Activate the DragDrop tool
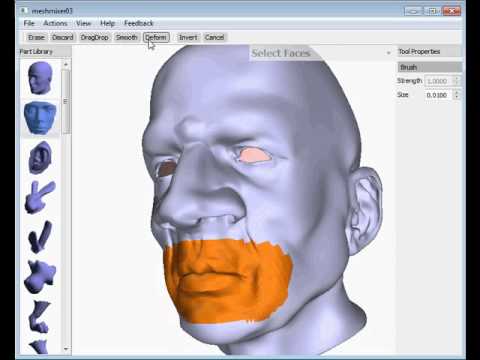Screen dimensions: 480x360 (x=95, y=37)
